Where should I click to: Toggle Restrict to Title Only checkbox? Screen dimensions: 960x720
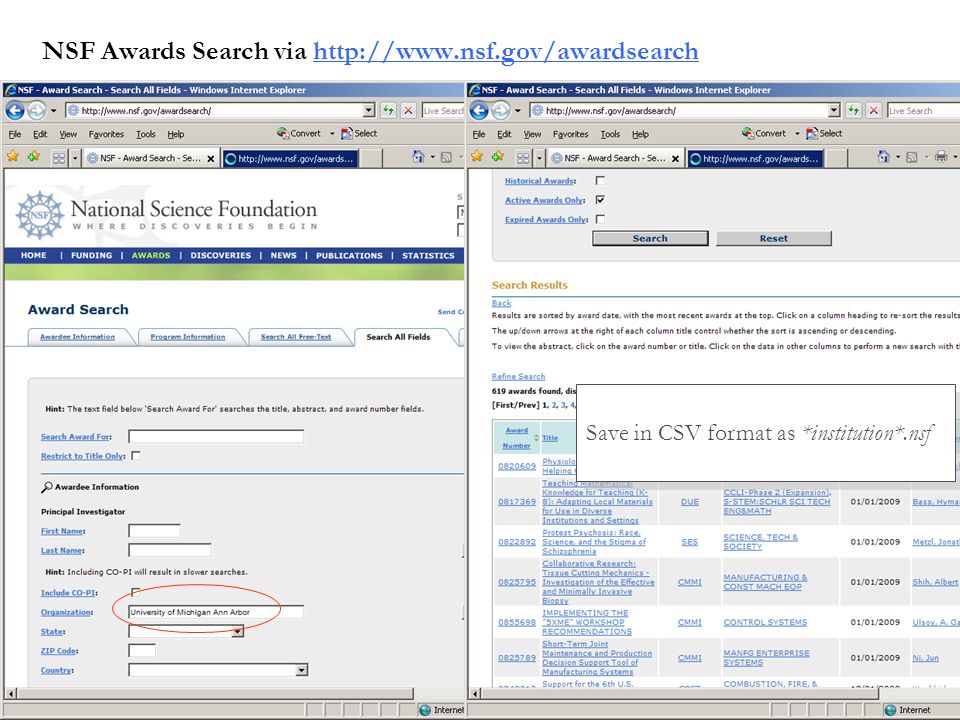pos(136,456)
